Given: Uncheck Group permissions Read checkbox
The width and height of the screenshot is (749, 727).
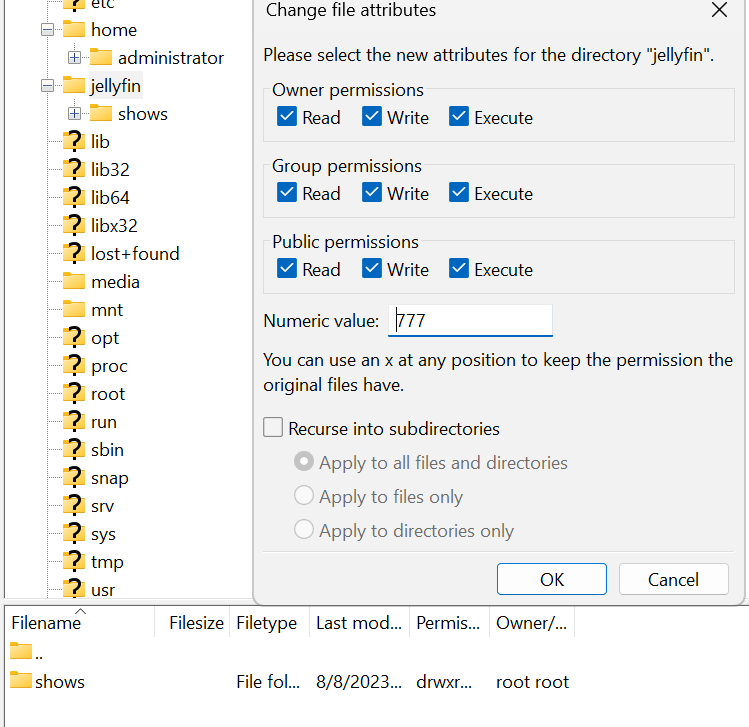Looking at the screenshot, I should point(287,193).
